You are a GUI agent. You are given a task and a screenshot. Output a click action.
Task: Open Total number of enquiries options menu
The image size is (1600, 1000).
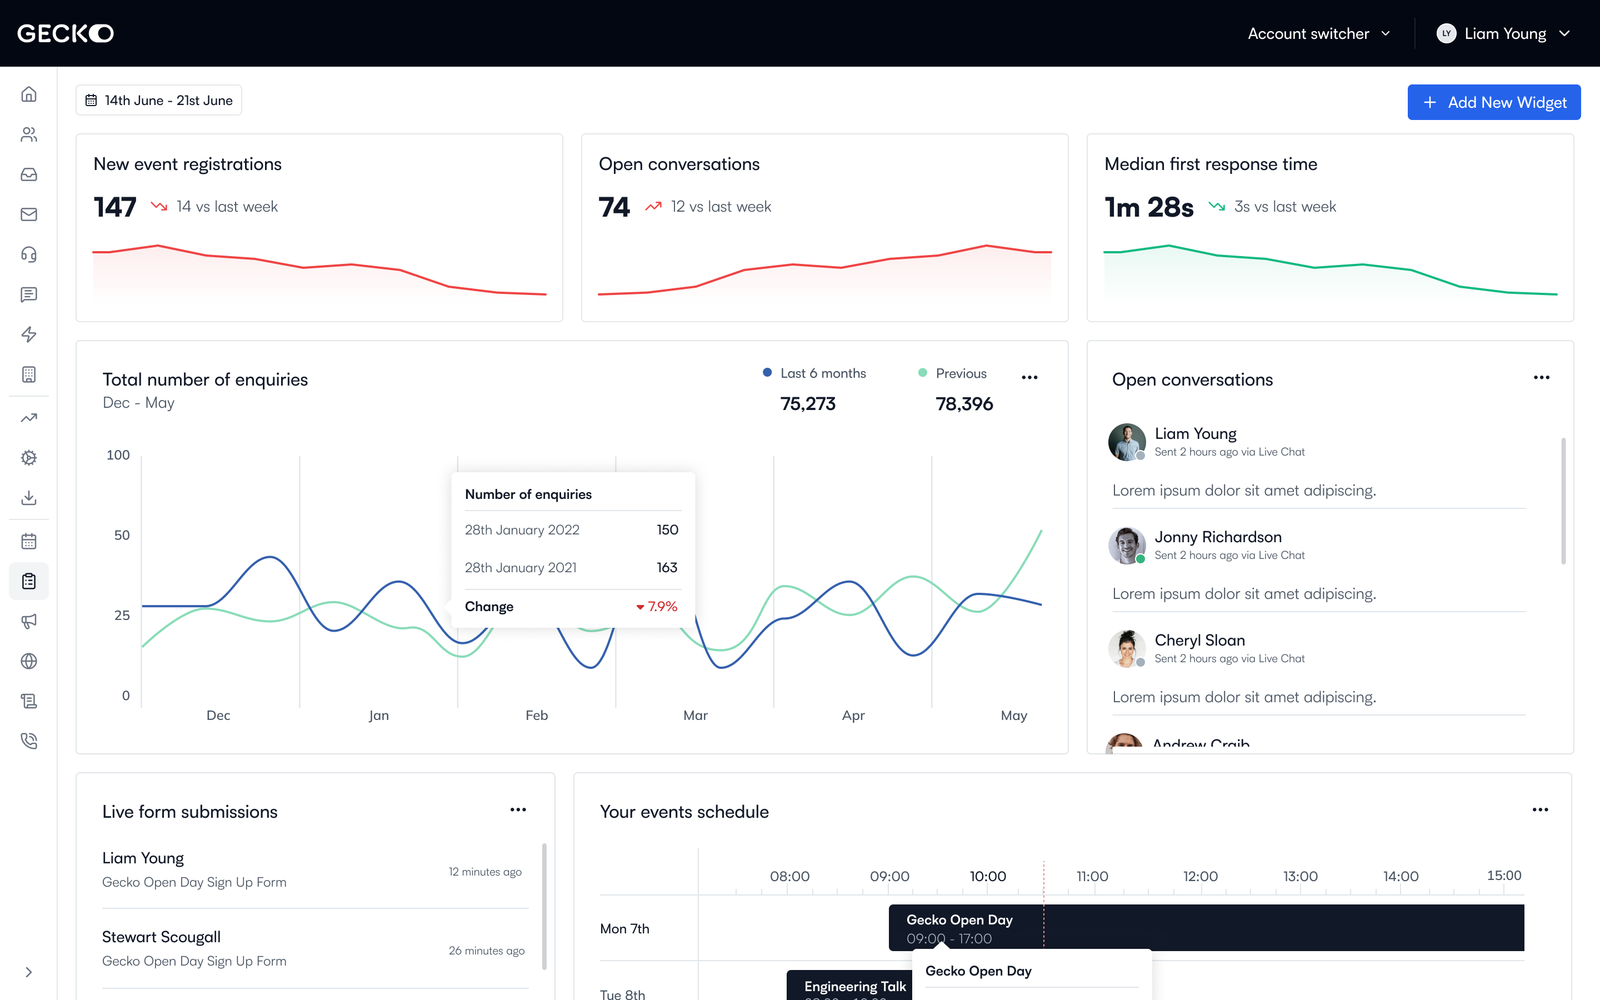tap(1030, 377)
